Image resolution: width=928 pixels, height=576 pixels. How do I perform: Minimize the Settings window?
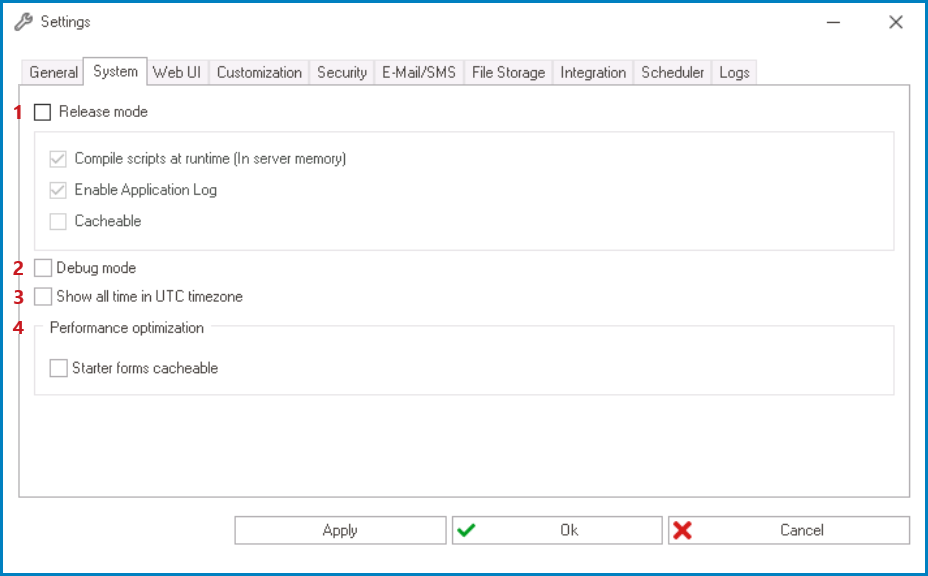click(835, 22)
